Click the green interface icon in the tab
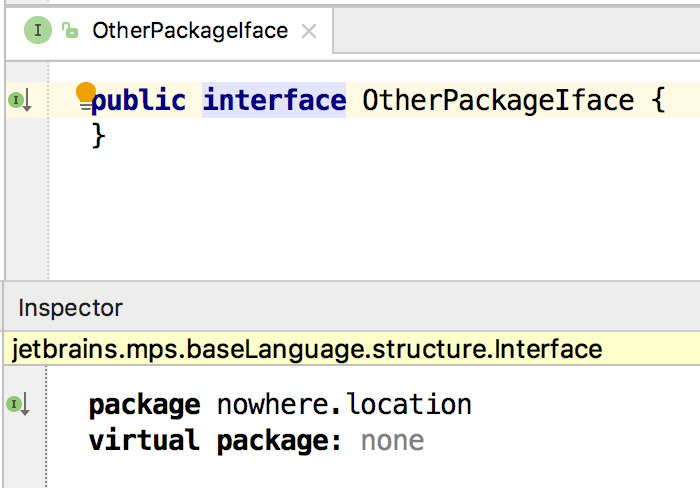The width and height of the screenshot is (700, 488). (x=39, y=31)
